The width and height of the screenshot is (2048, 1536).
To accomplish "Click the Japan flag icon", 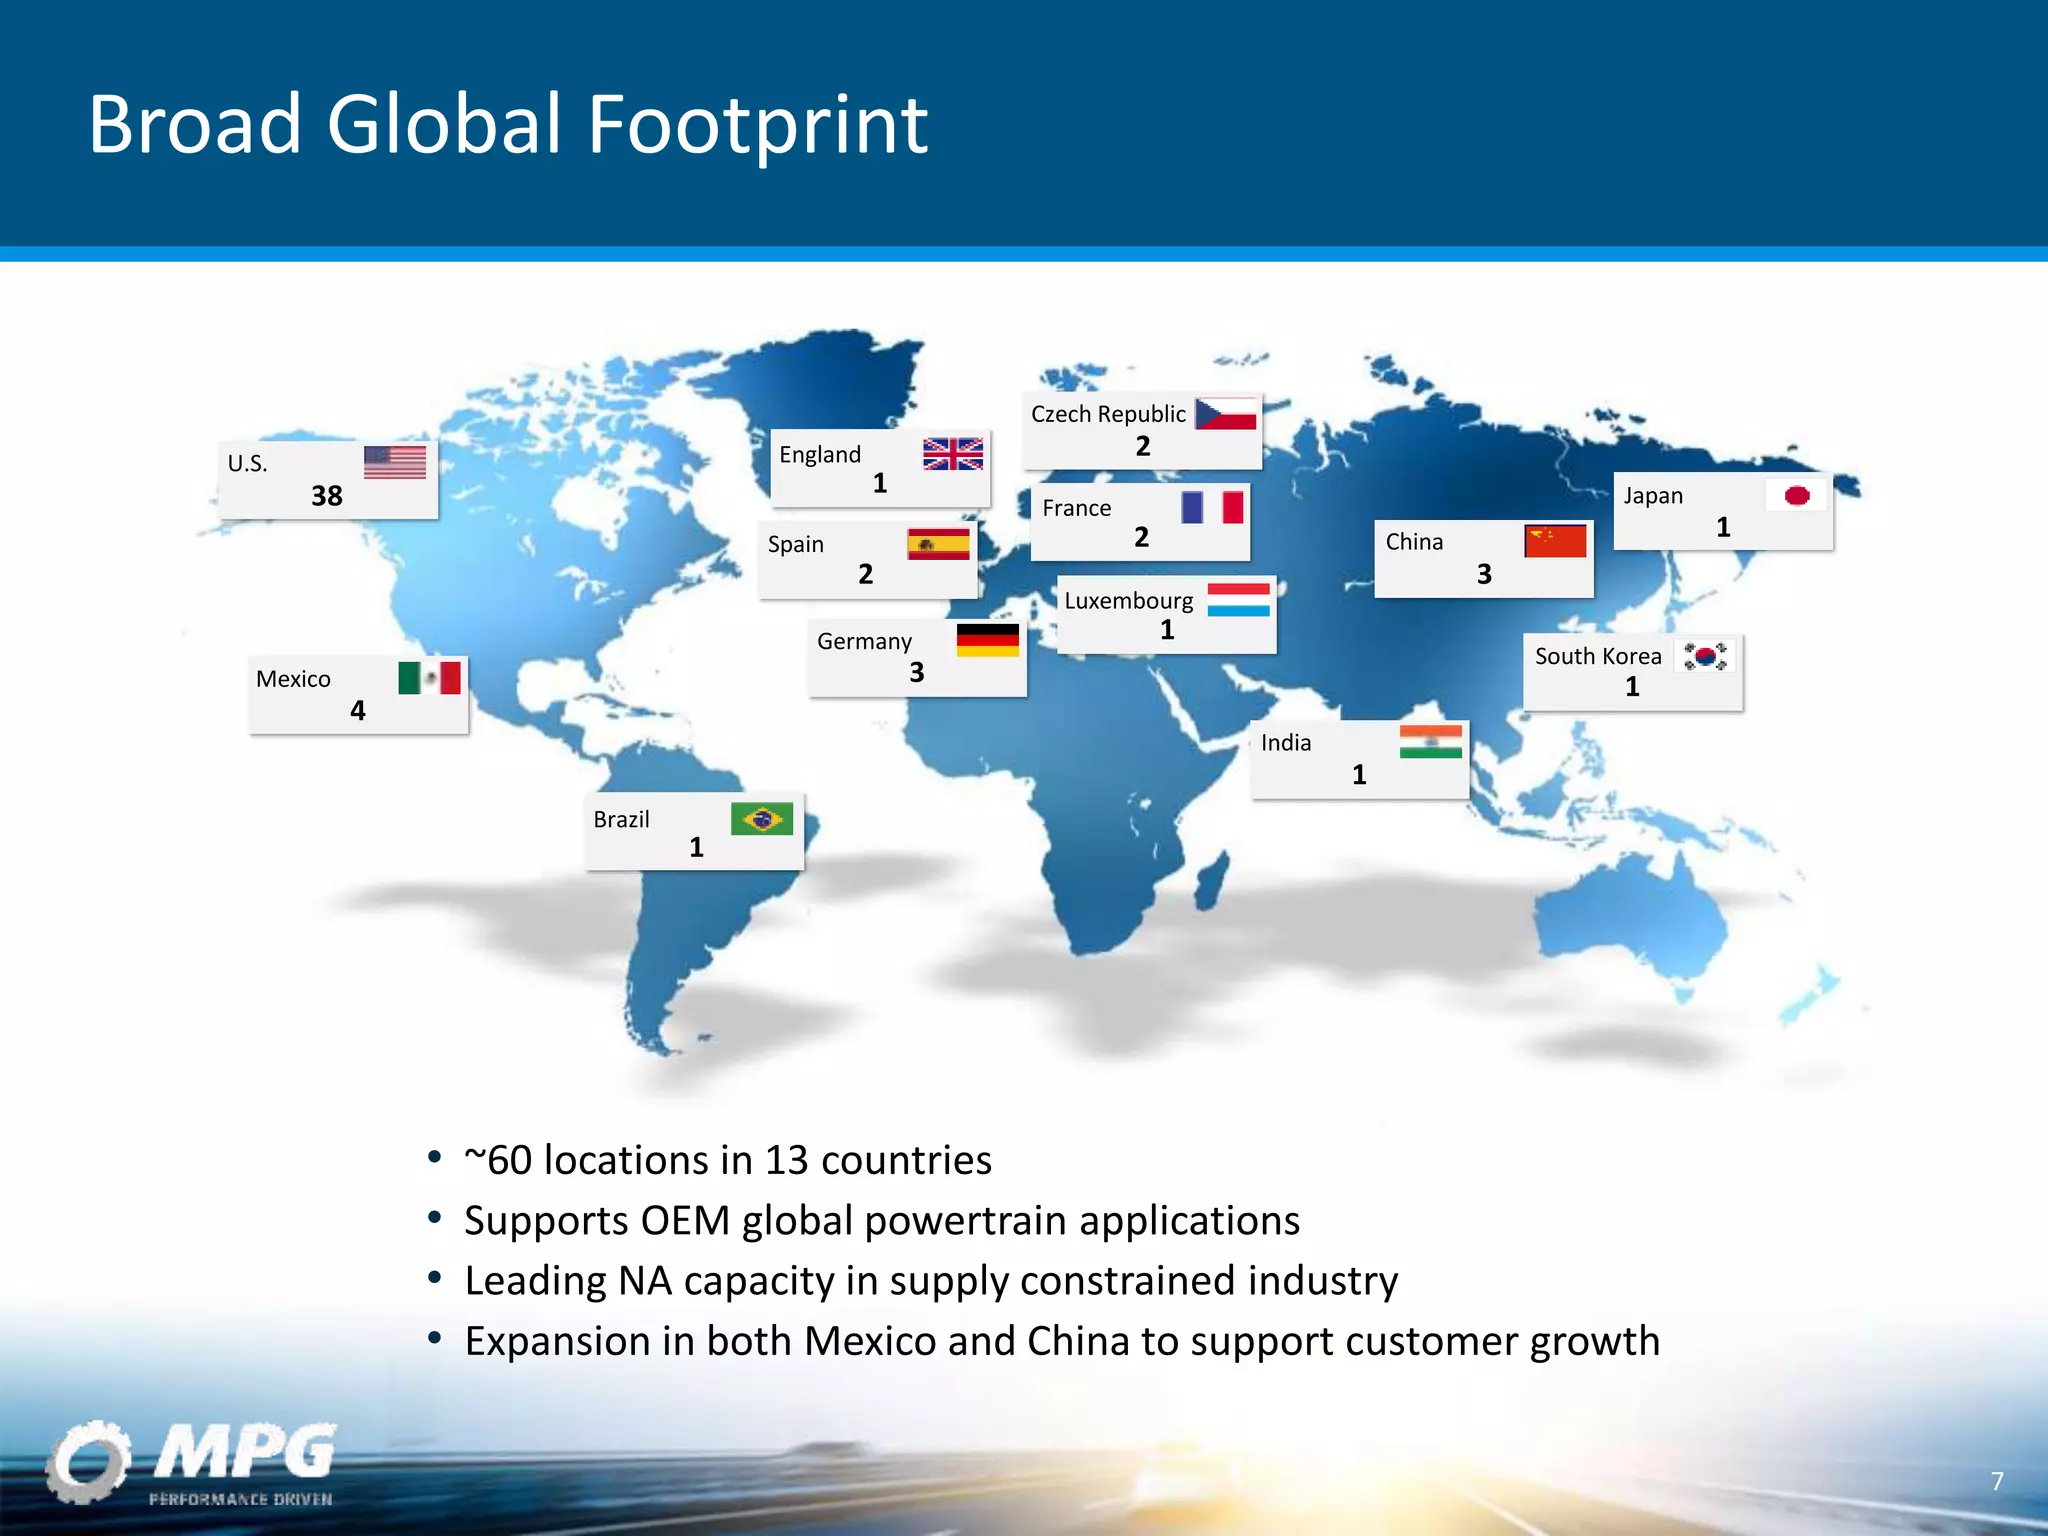I will coord(1796,495).
